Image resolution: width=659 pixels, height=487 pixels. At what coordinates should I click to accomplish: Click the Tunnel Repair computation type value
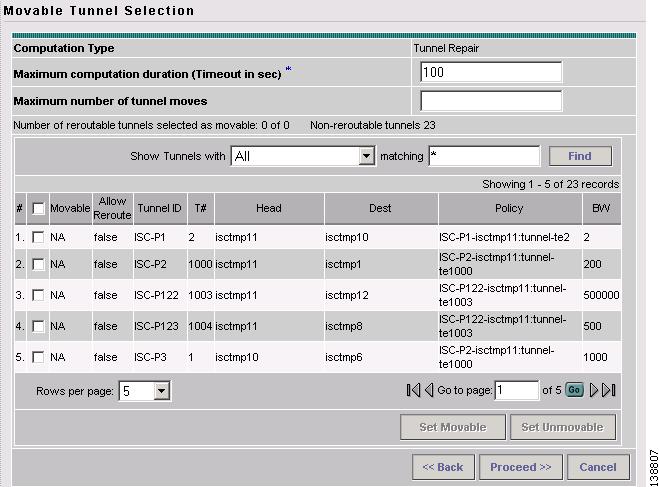click(x=446, y=48)
